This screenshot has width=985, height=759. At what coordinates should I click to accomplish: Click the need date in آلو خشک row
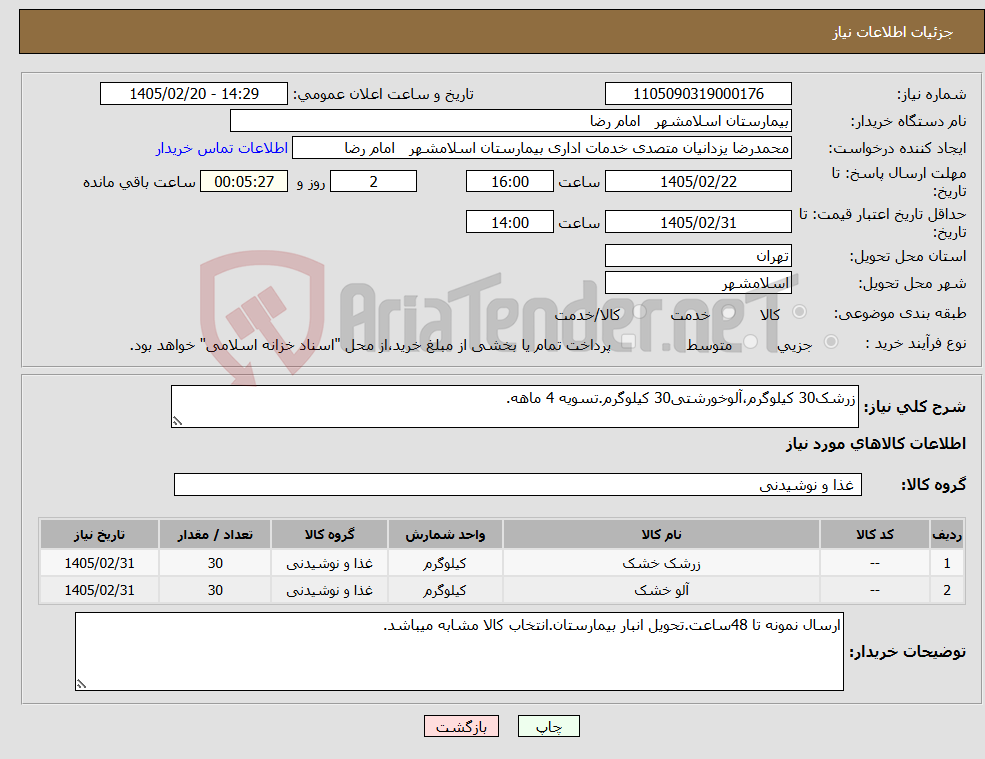pyautogui.click(x=99, y=590)
